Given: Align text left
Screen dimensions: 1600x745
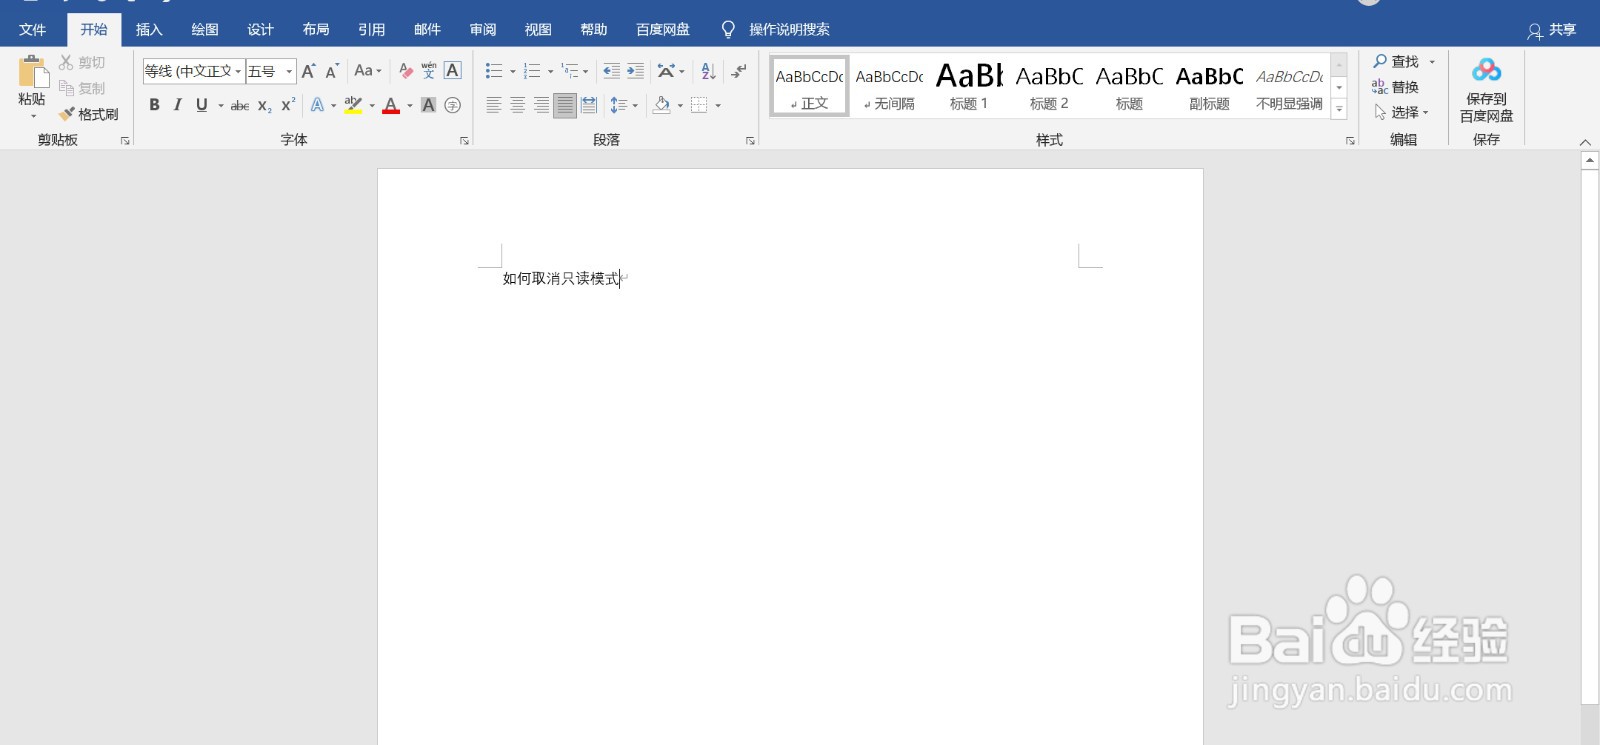Looking at the screenshot, I should click(493, 105).
